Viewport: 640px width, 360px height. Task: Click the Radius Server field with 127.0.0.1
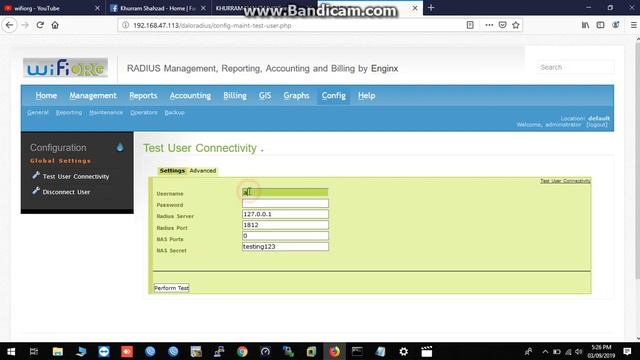(x=285, y=214)
